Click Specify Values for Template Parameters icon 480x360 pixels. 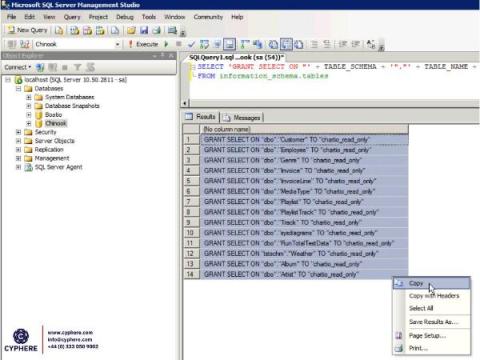371,44
